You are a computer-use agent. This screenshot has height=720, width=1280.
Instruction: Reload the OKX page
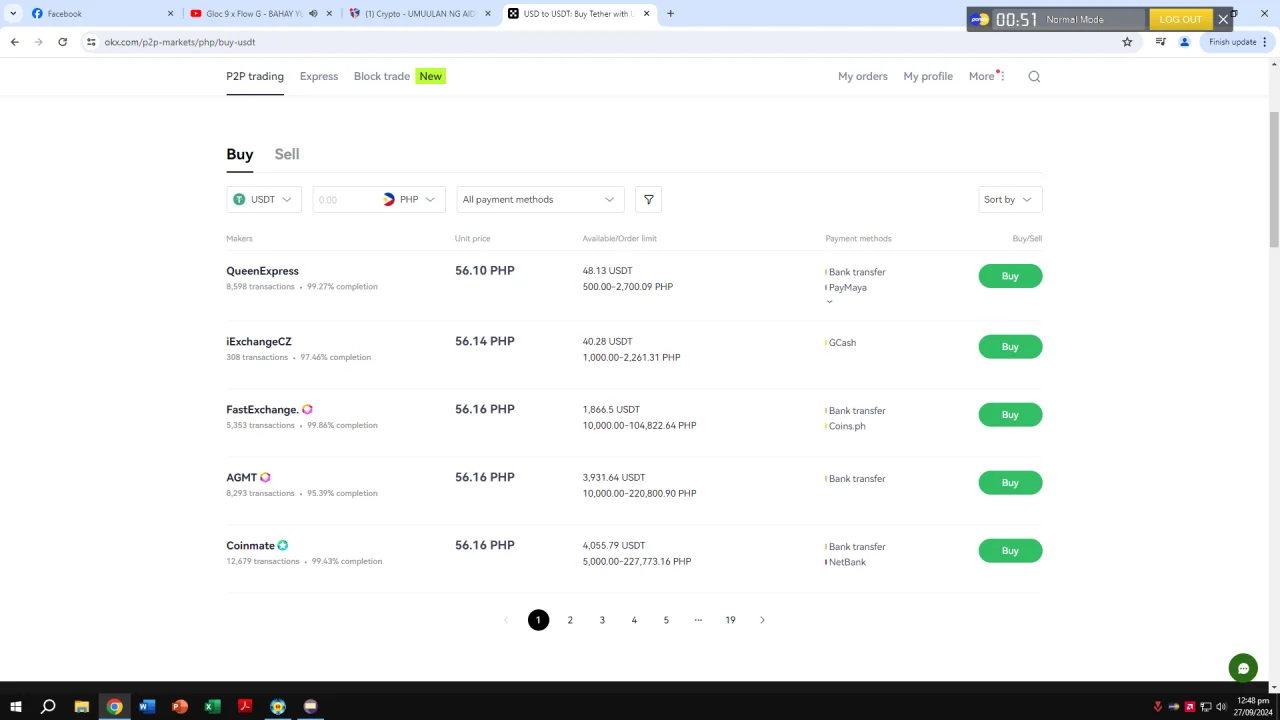(x=62, y=42)
